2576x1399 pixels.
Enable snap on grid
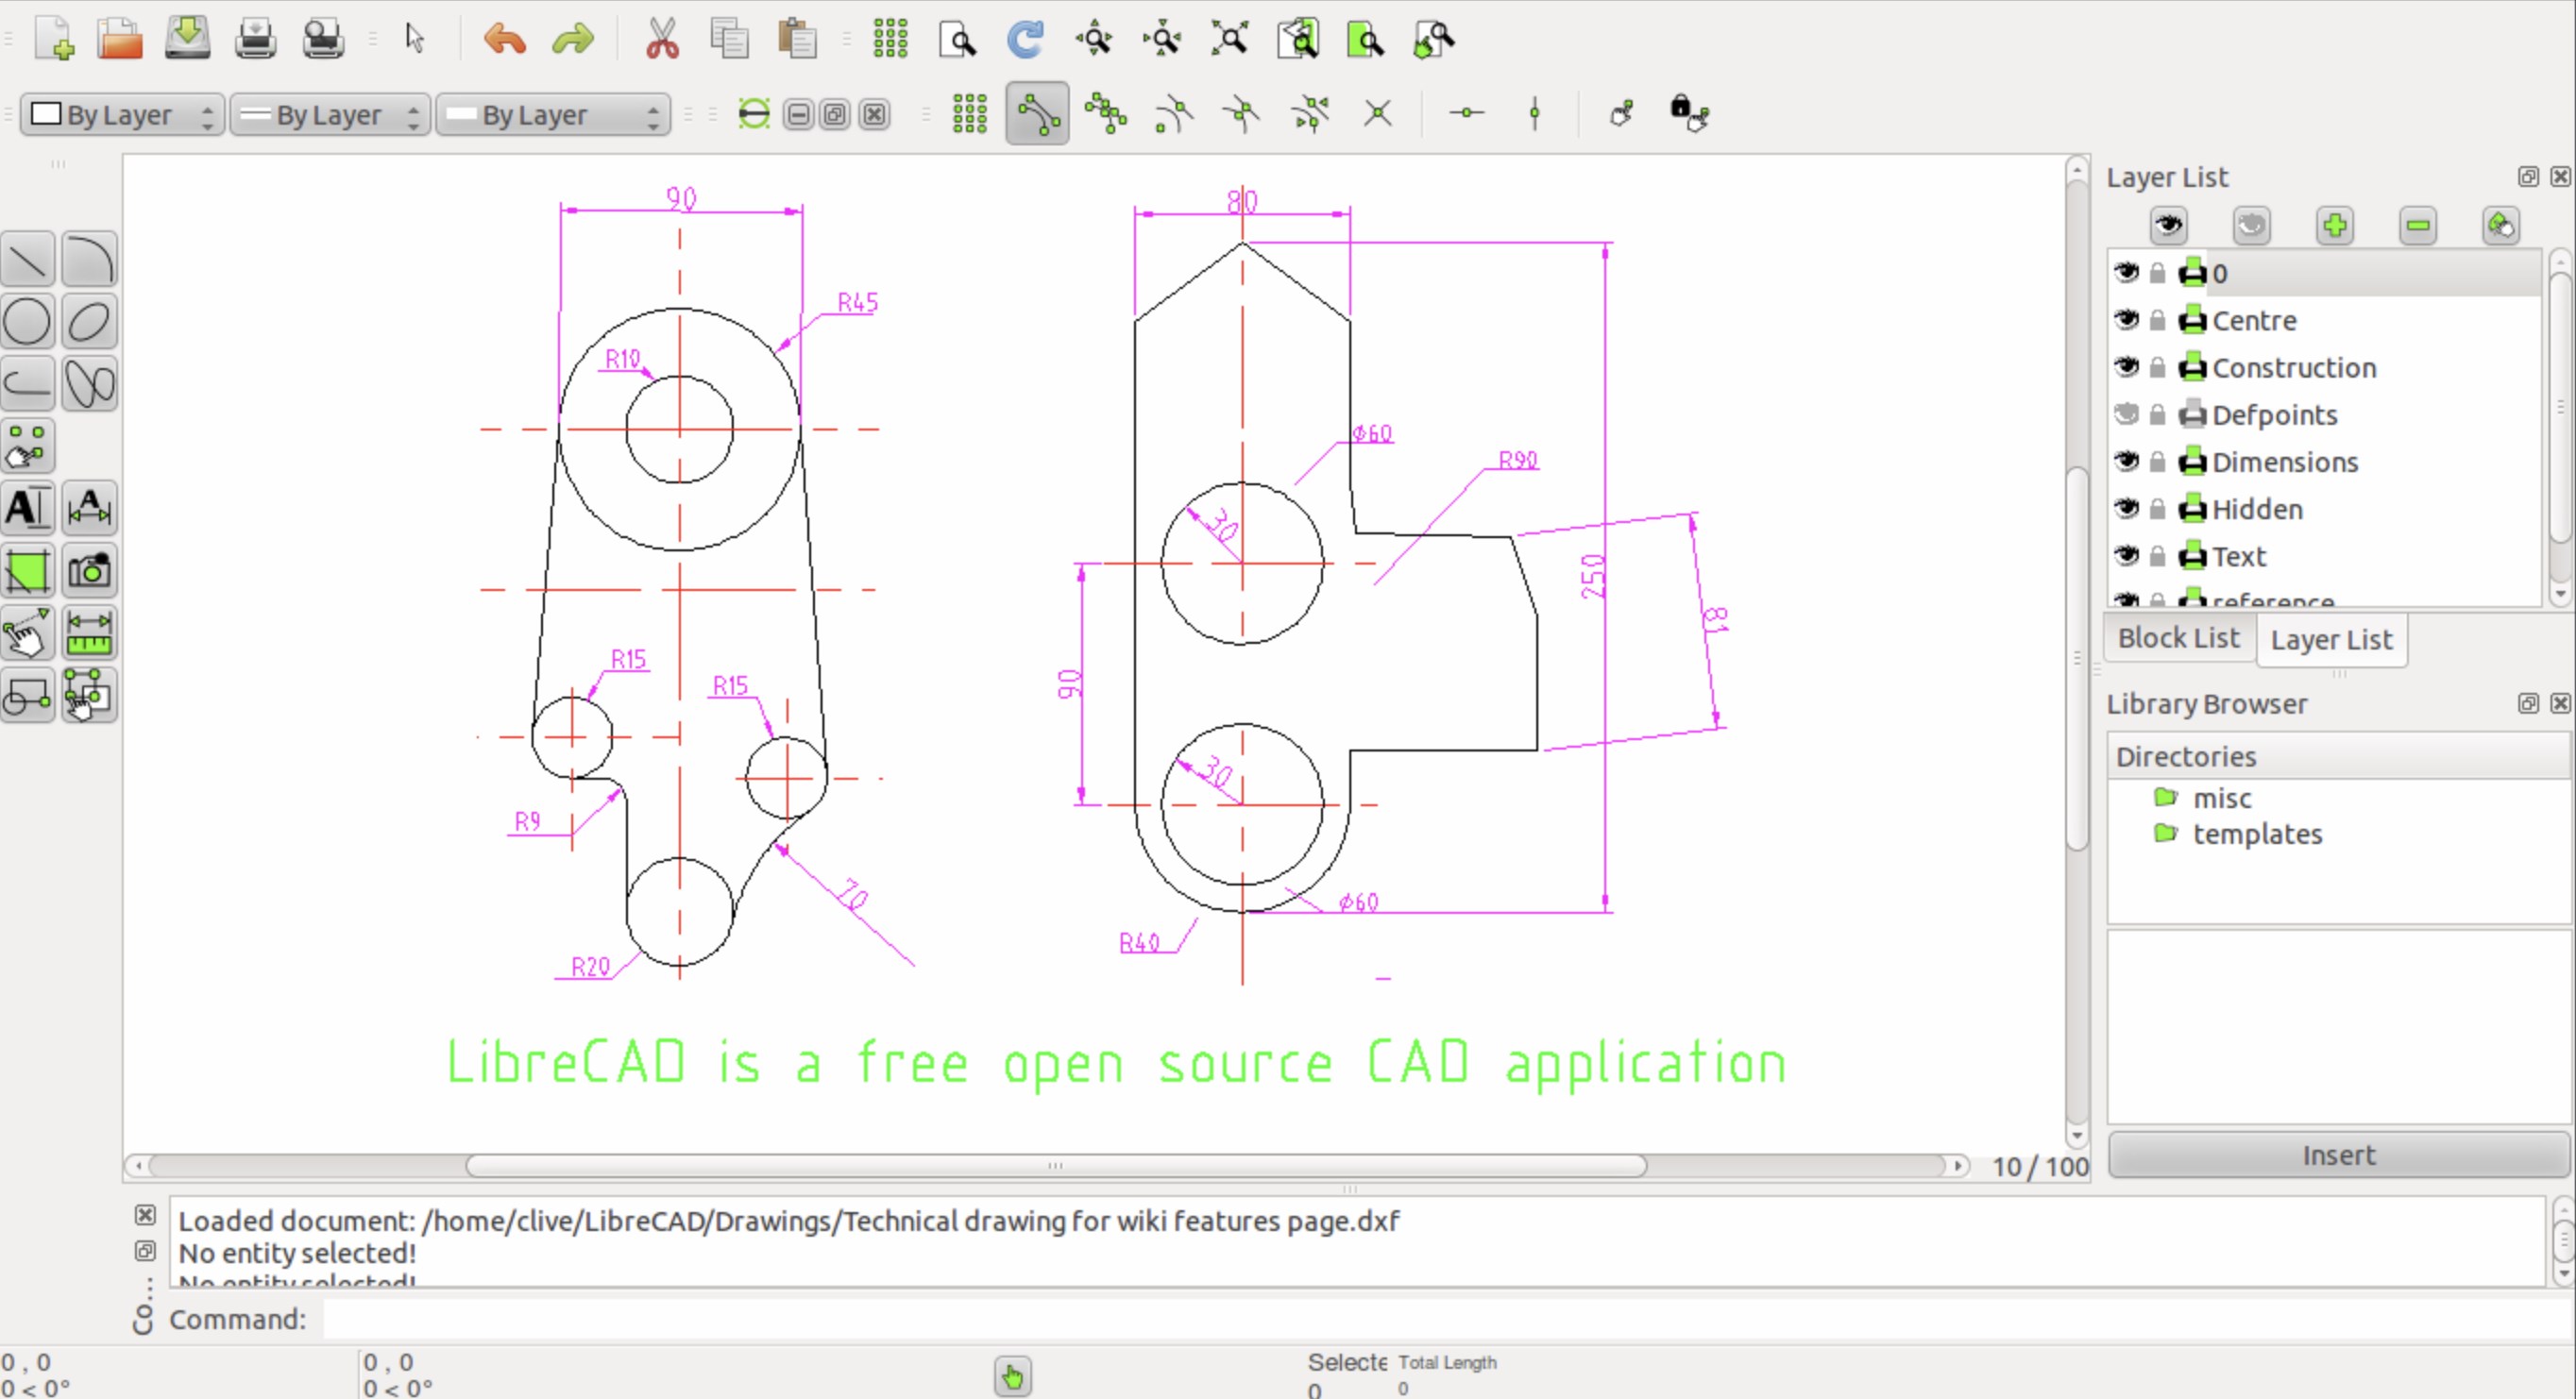tap(969, 113)
